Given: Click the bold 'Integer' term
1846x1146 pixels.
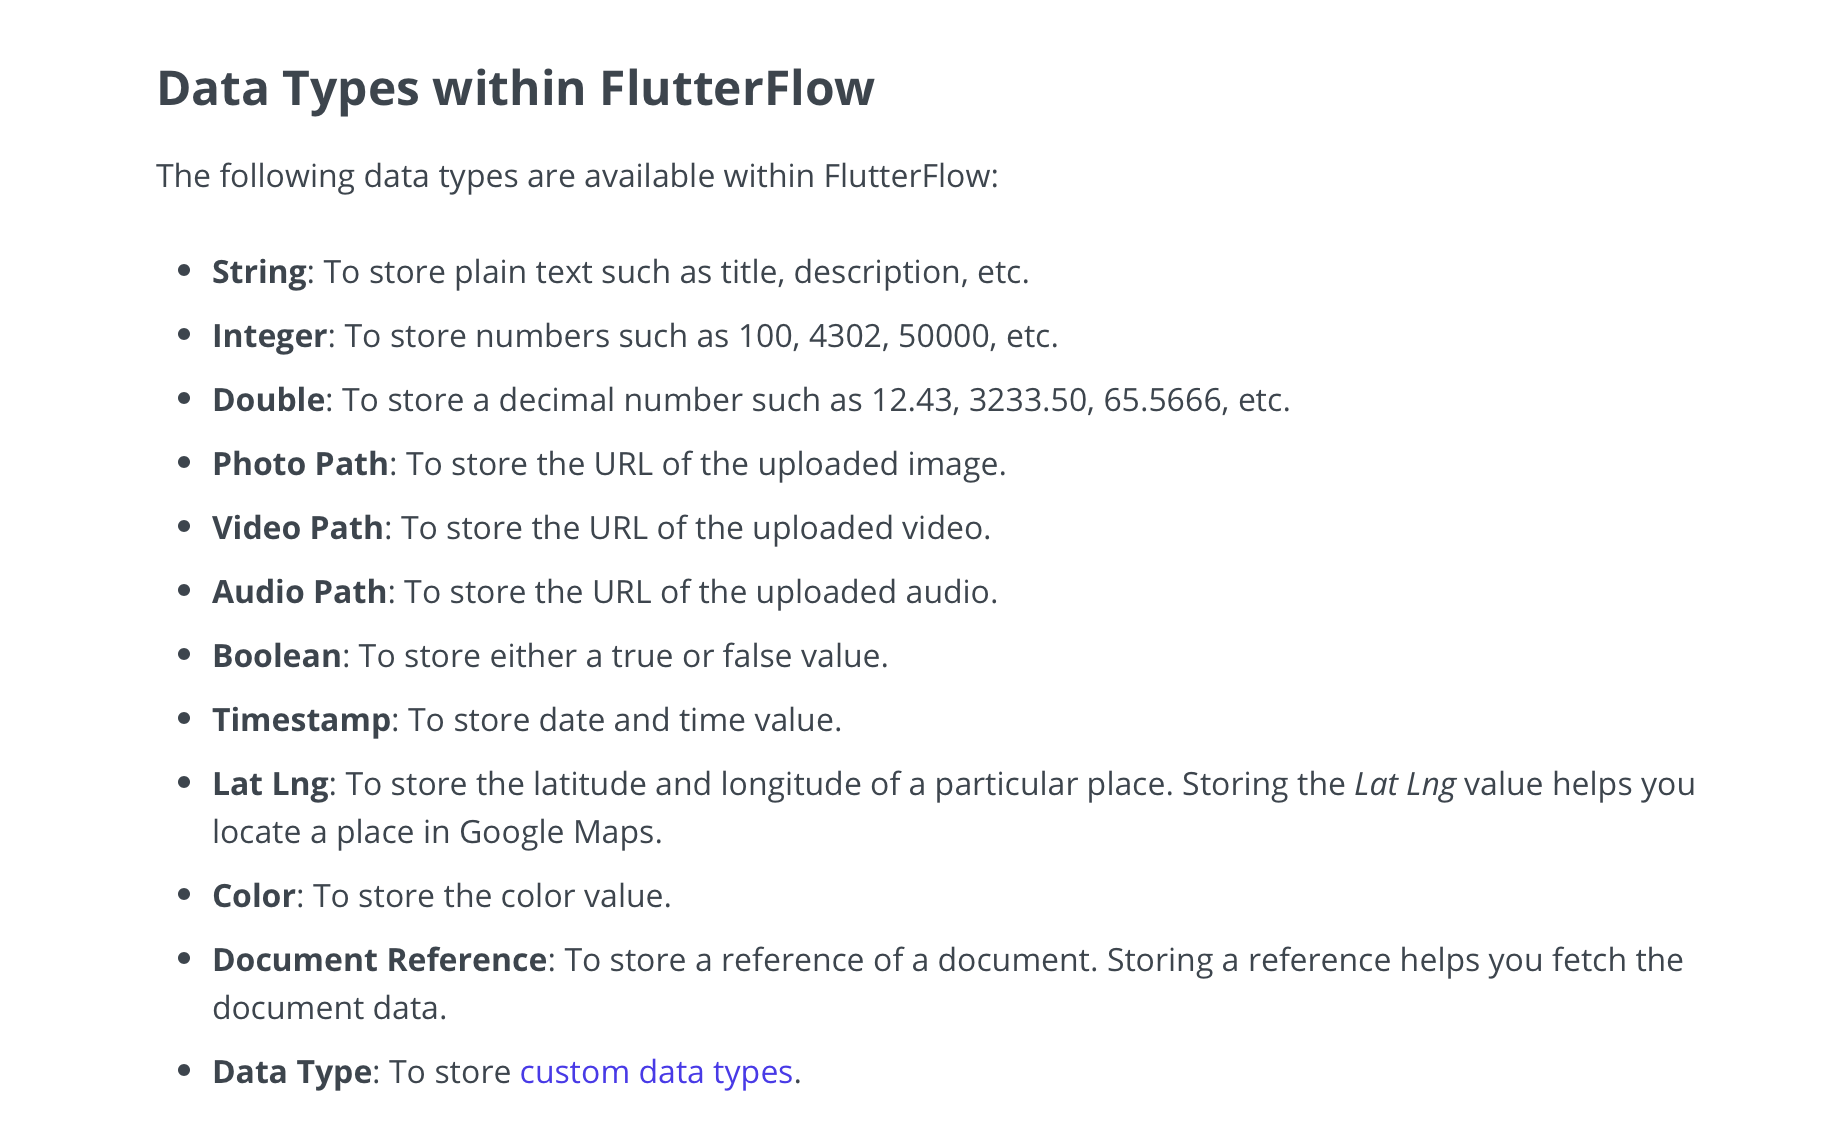Looking at the screenshot, I should point(269,336).
